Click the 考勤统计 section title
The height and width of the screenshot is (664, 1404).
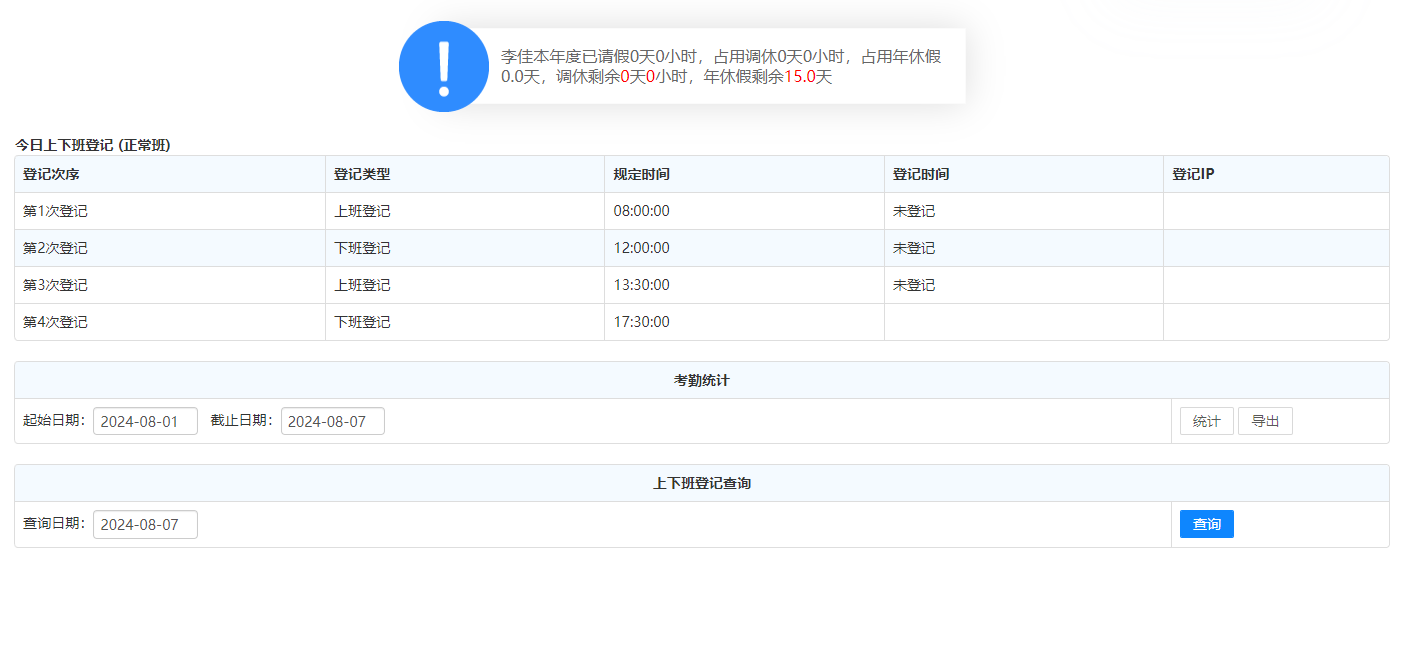(701, 380)
